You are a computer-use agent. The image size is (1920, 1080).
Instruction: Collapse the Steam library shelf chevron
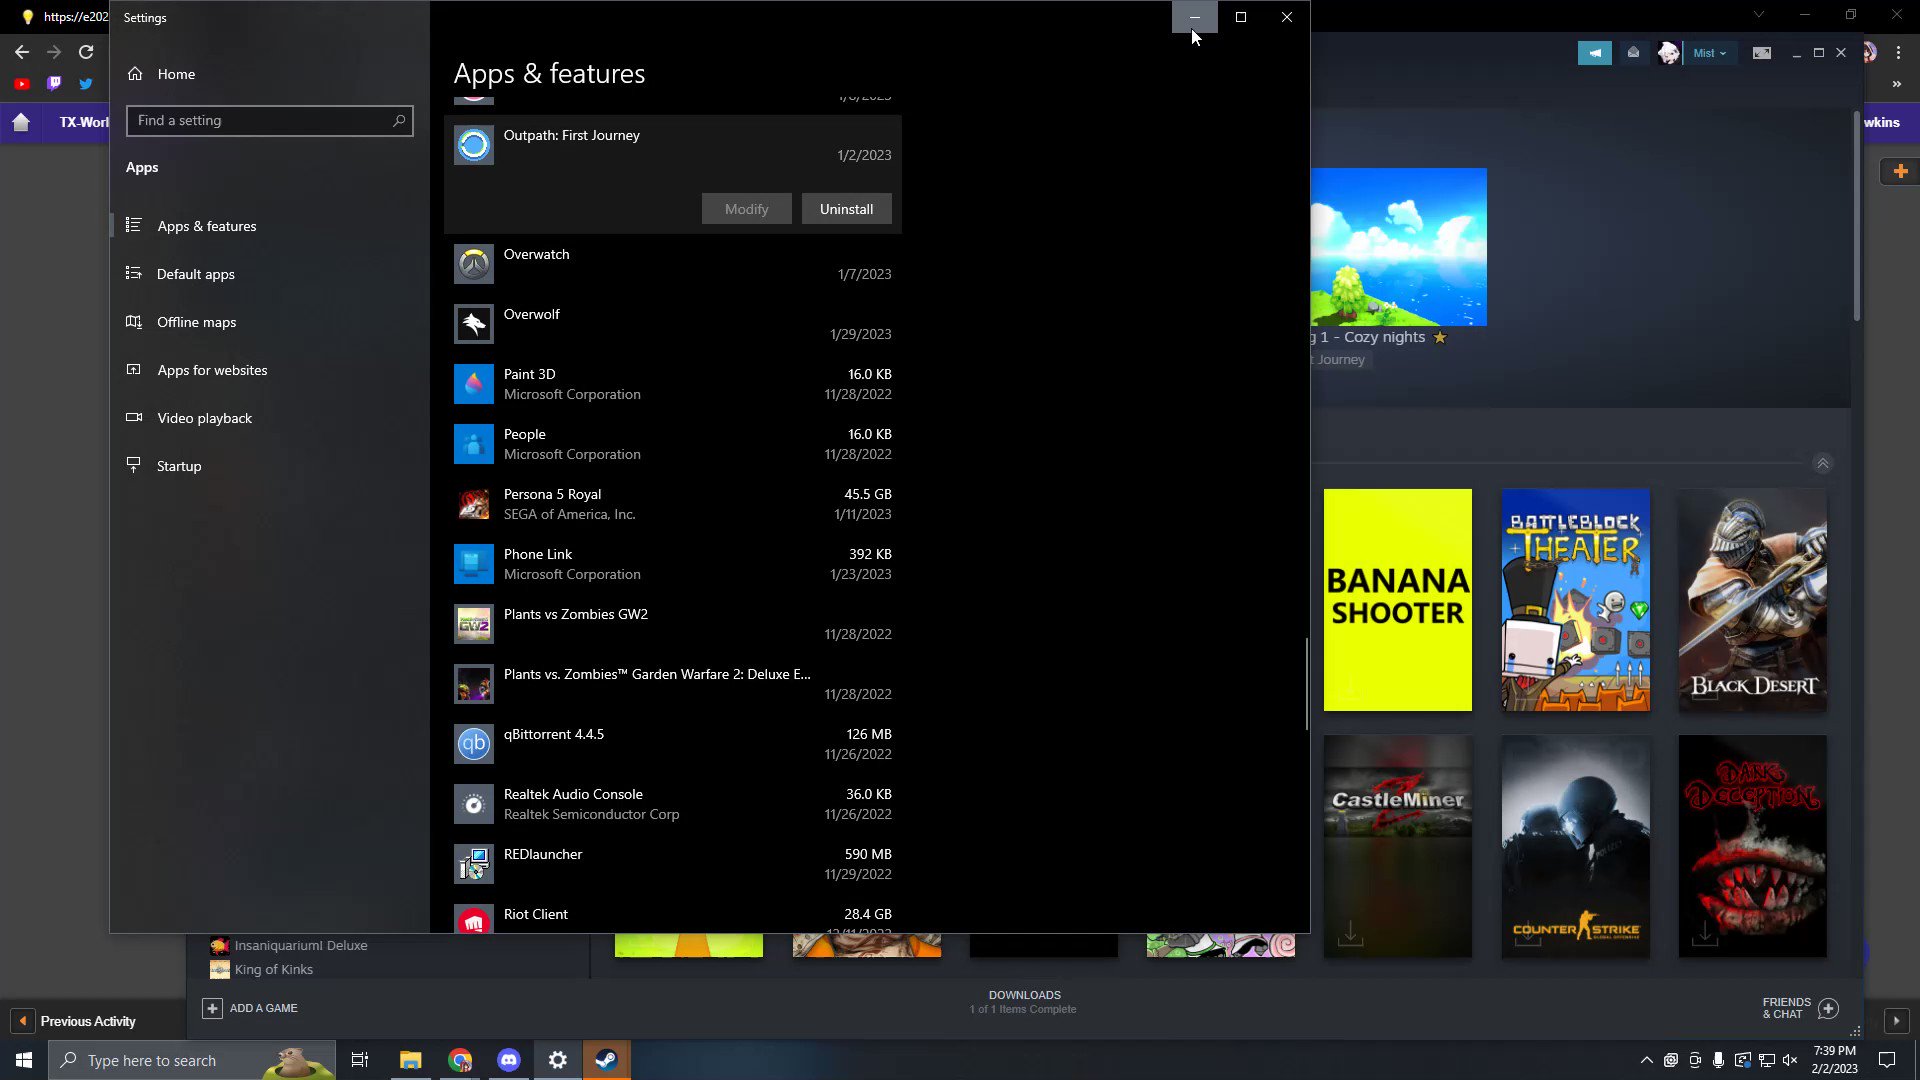(1822, 464)
